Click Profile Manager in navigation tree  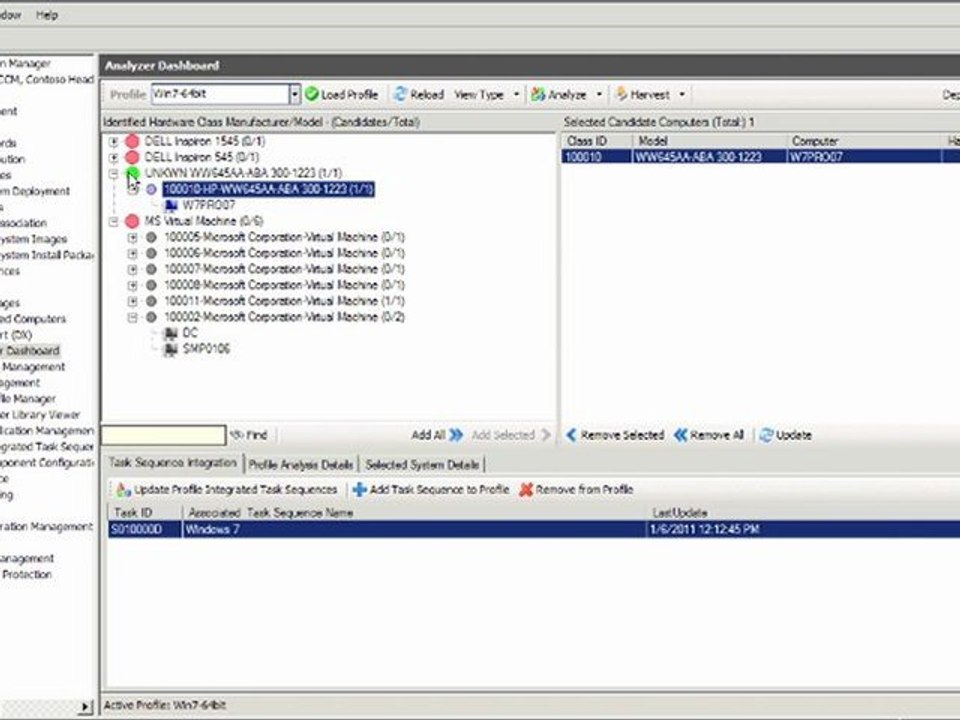click(28, 399)
